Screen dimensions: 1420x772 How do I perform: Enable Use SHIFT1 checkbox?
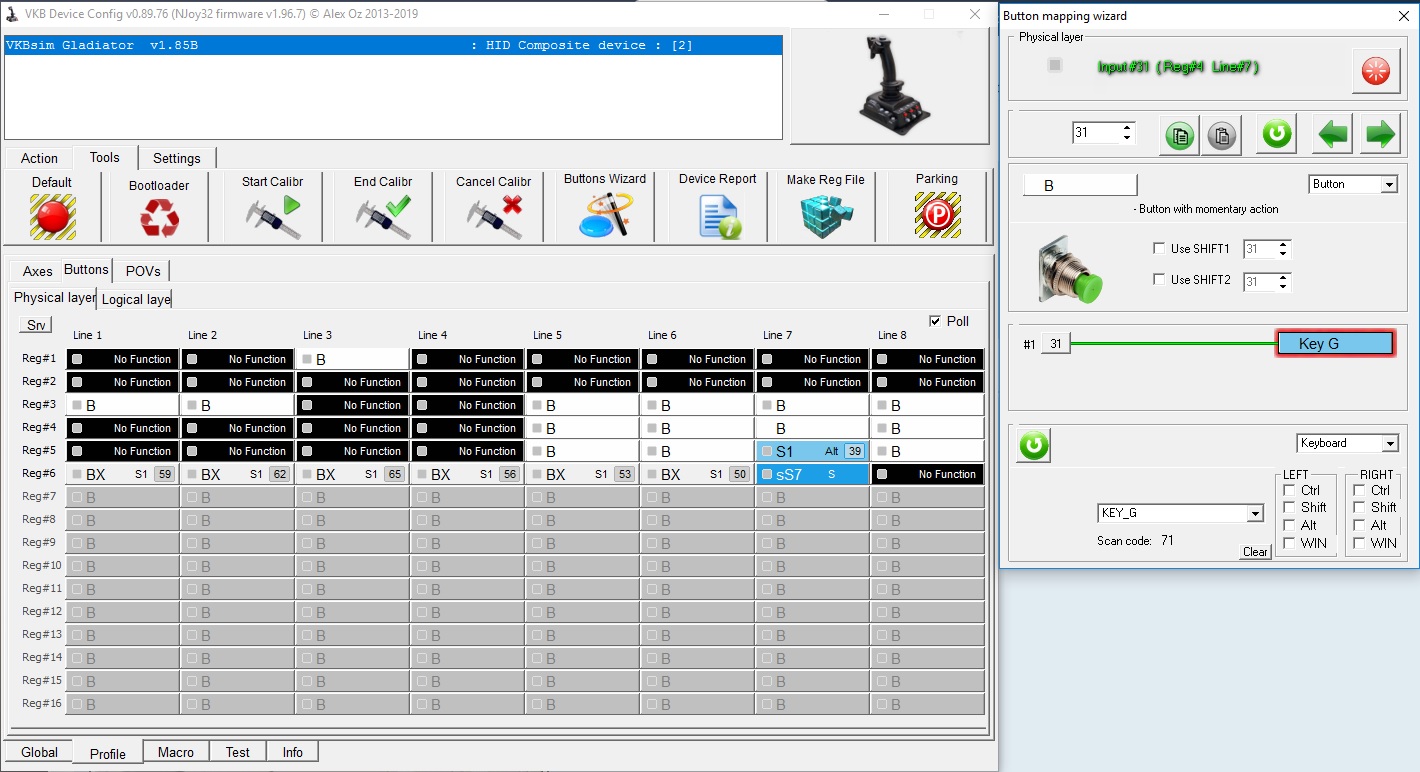[1159, 248]
